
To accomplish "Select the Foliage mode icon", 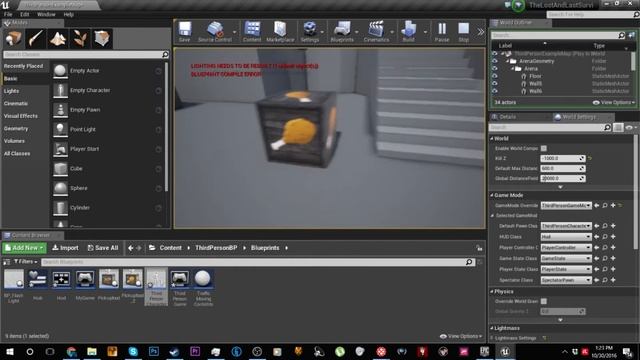I will [80, 38].
